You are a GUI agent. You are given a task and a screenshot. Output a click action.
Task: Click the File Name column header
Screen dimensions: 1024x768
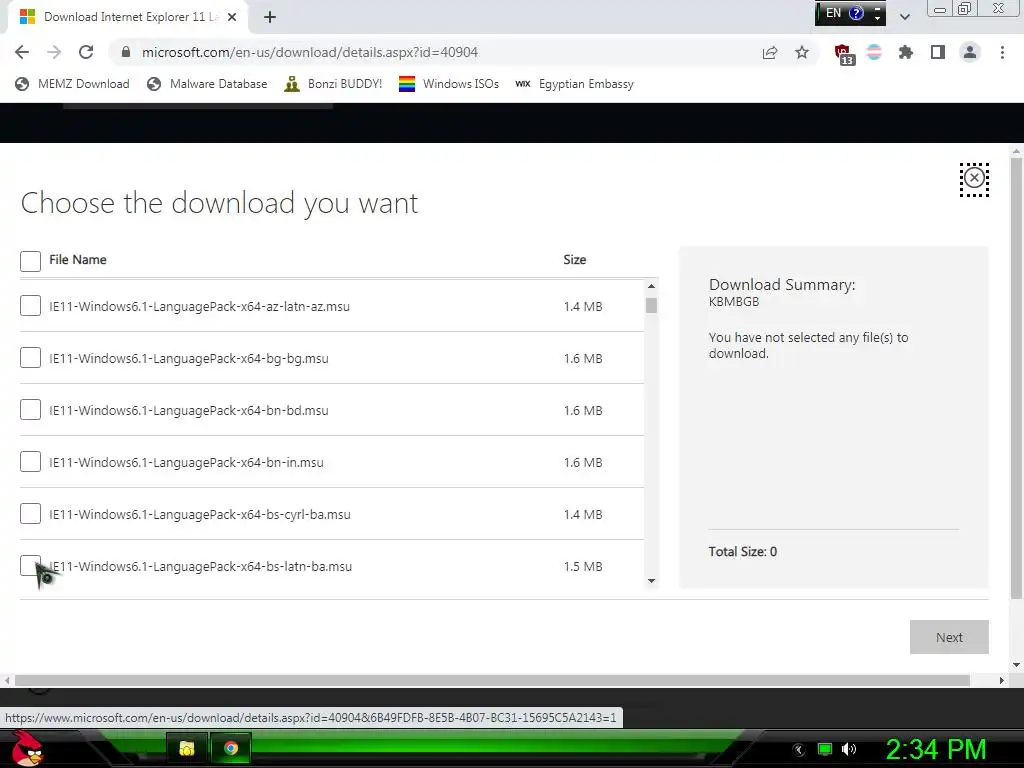(78, 259)
